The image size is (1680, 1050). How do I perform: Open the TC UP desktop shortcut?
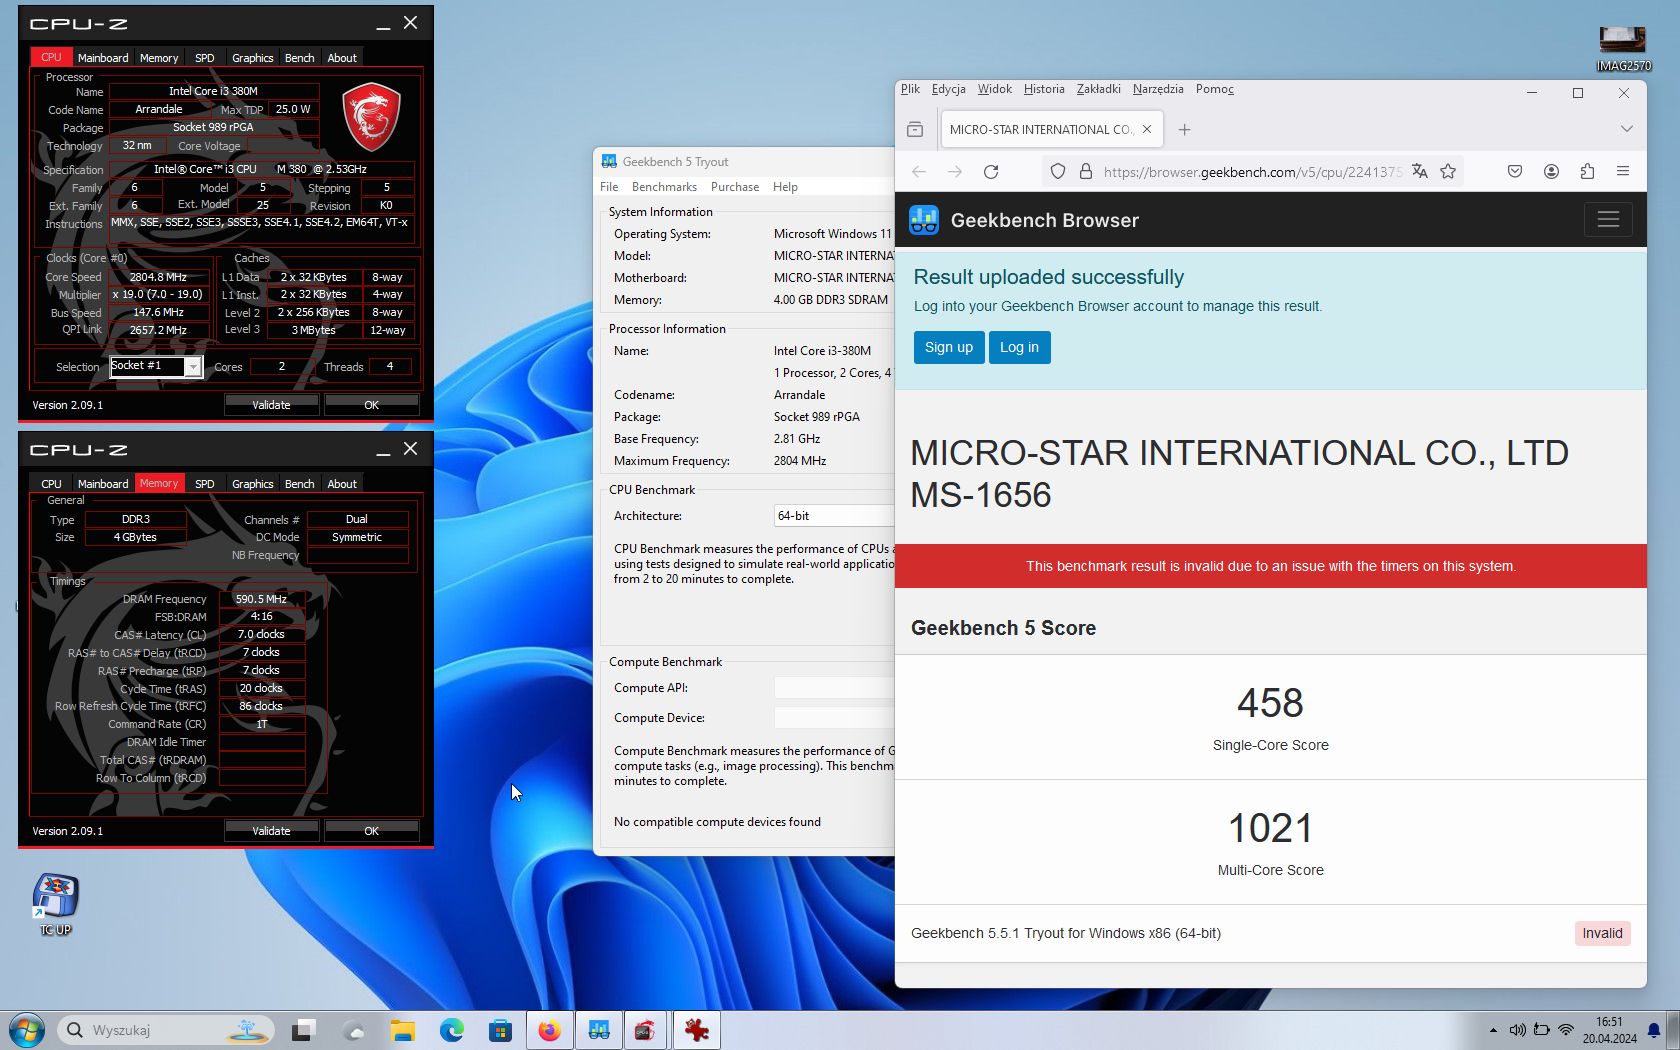56,904
